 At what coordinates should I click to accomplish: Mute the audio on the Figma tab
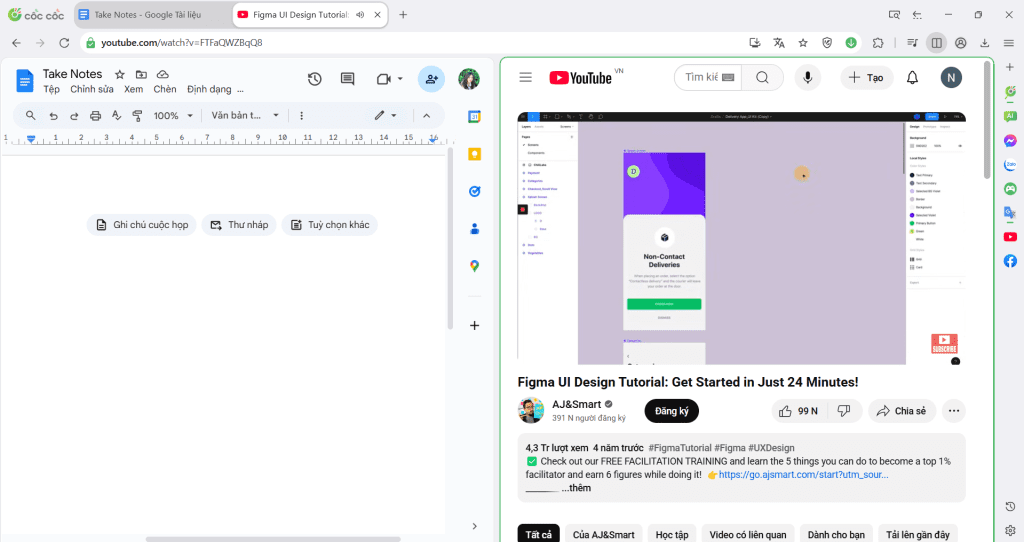coord(360,14)
